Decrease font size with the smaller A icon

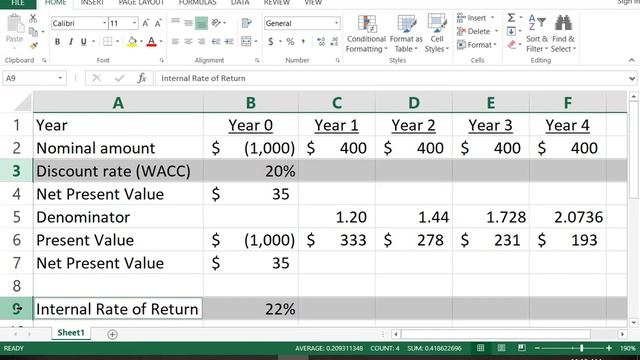pos(158,23)
